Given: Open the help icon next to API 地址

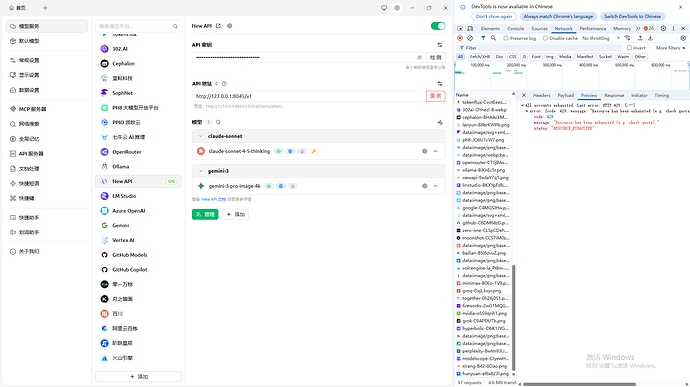Looking at the screenshot, I should (x=224, y=84).
